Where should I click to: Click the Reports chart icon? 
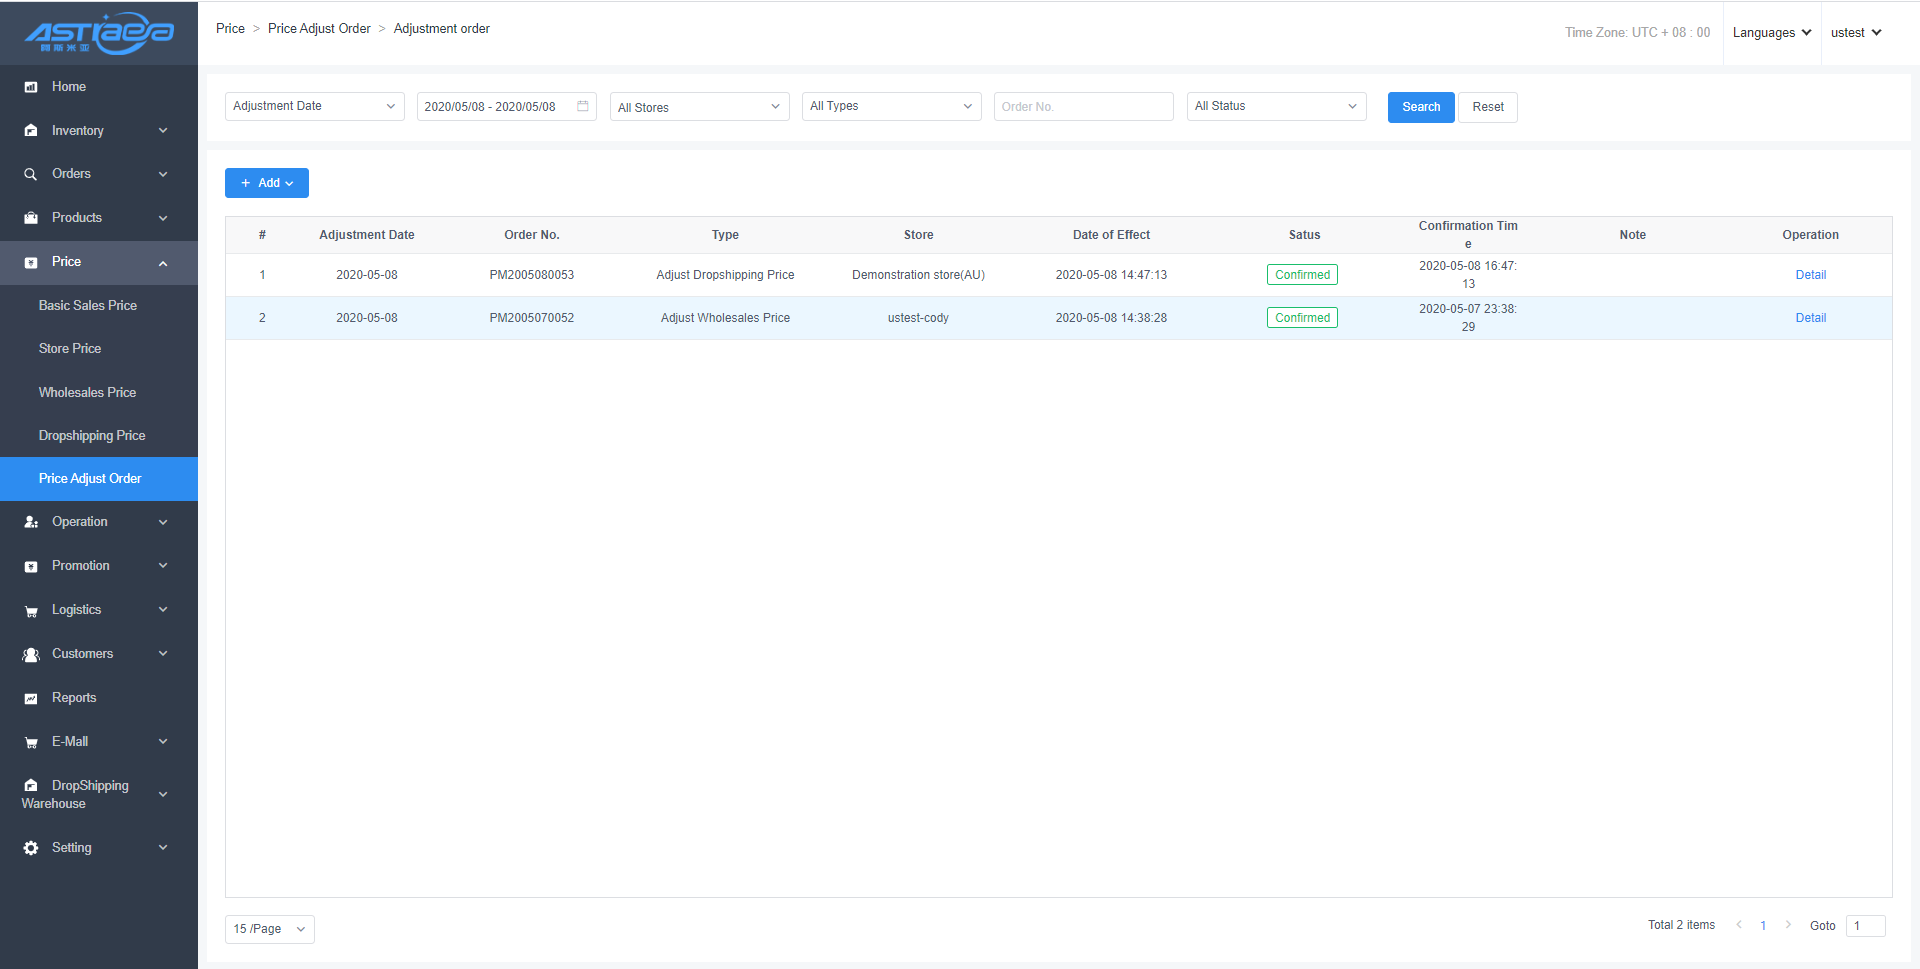[x=31, y=698]
